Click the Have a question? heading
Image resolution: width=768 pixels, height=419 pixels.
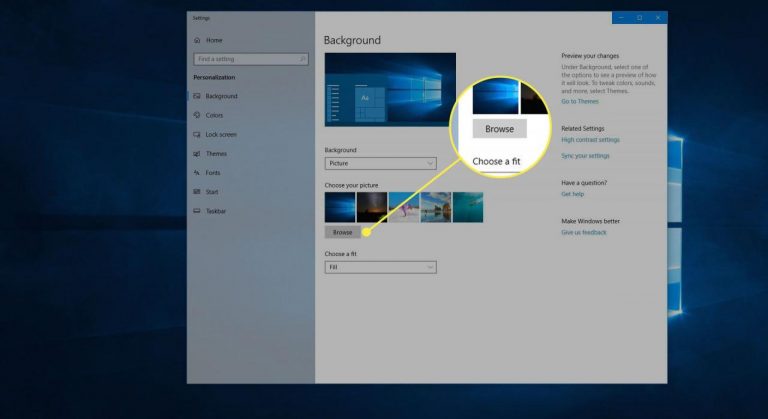(x=584, y=183)
